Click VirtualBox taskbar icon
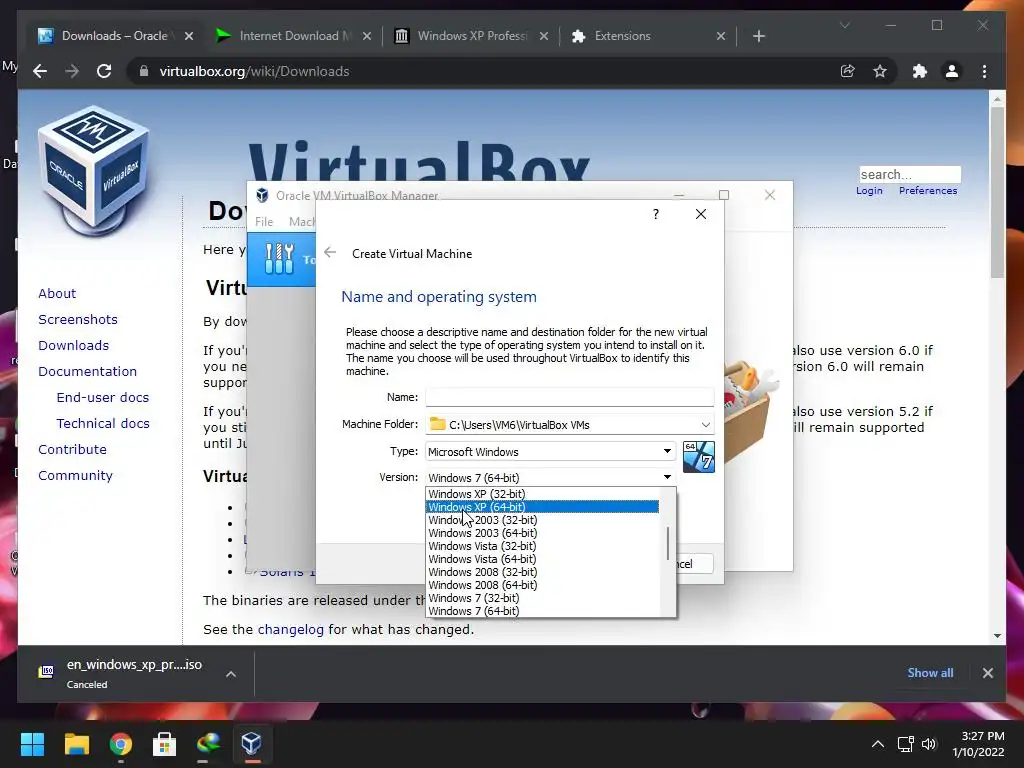 [x=252, y=744]
